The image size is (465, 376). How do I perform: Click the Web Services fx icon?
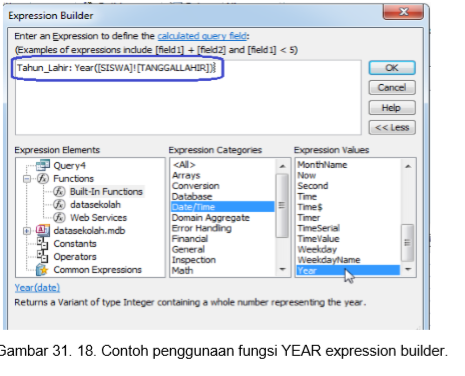pyautogui.click(x=59, y=217)
